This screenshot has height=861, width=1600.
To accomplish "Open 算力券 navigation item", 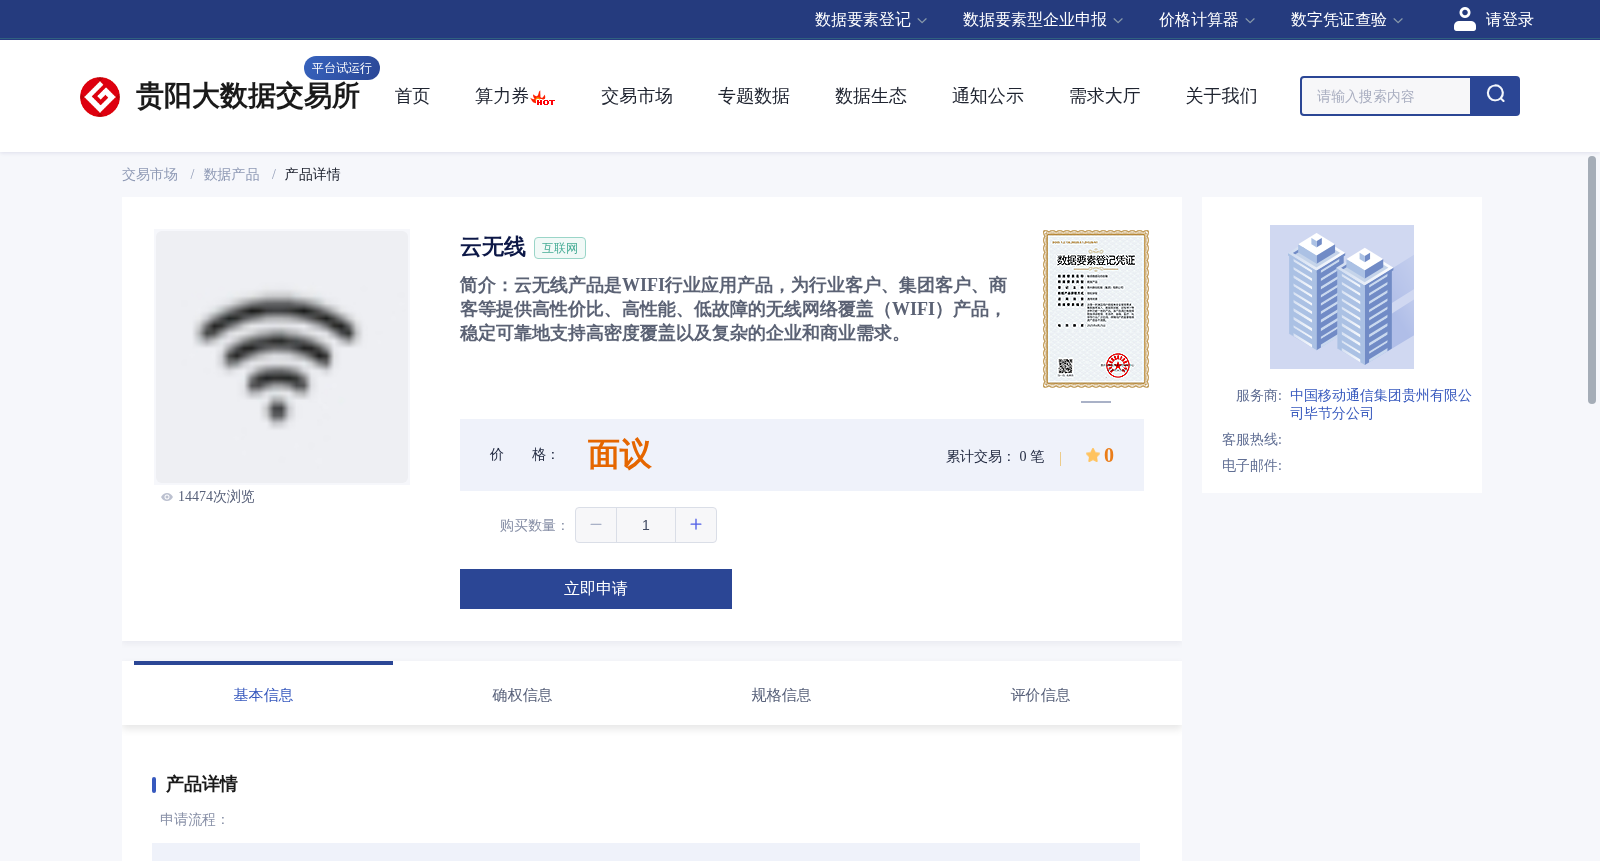I will pos(514,96).
